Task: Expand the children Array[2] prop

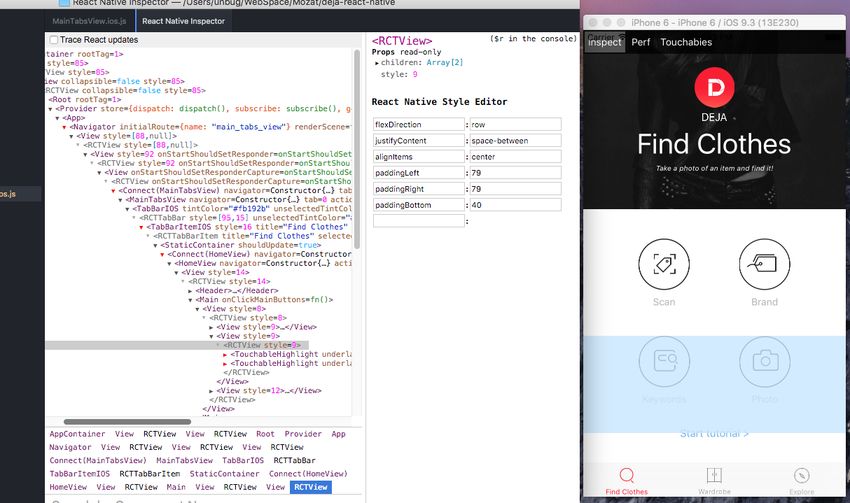Action: [x=377, y=63]
